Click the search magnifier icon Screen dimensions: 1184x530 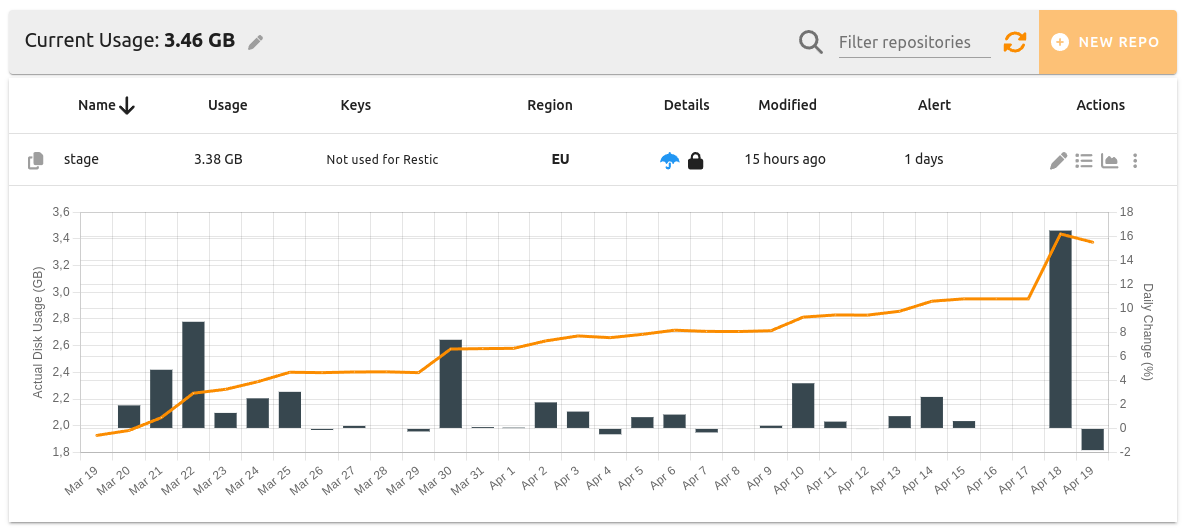[x=811, y=42]
